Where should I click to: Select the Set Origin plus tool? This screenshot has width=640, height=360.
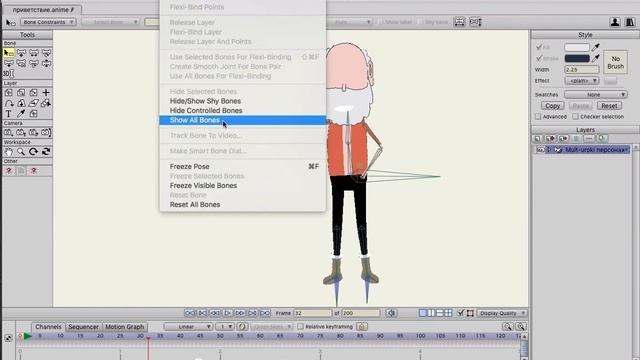[x=46, y=93]
